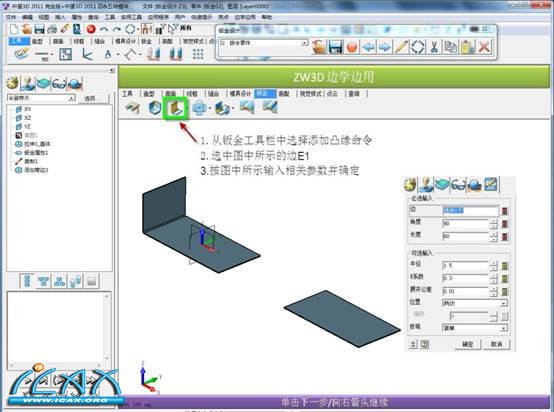Collapse dialog options with the double-chevron button

[x=413, y=344]
